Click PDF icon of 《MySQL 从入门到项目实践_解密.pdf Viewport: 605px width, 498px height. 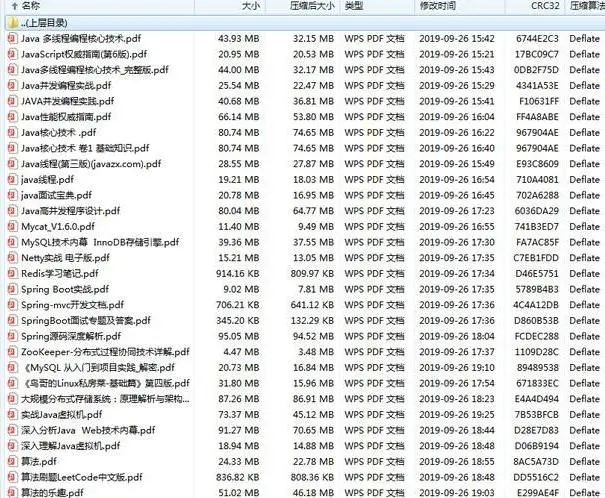[12, 368]
